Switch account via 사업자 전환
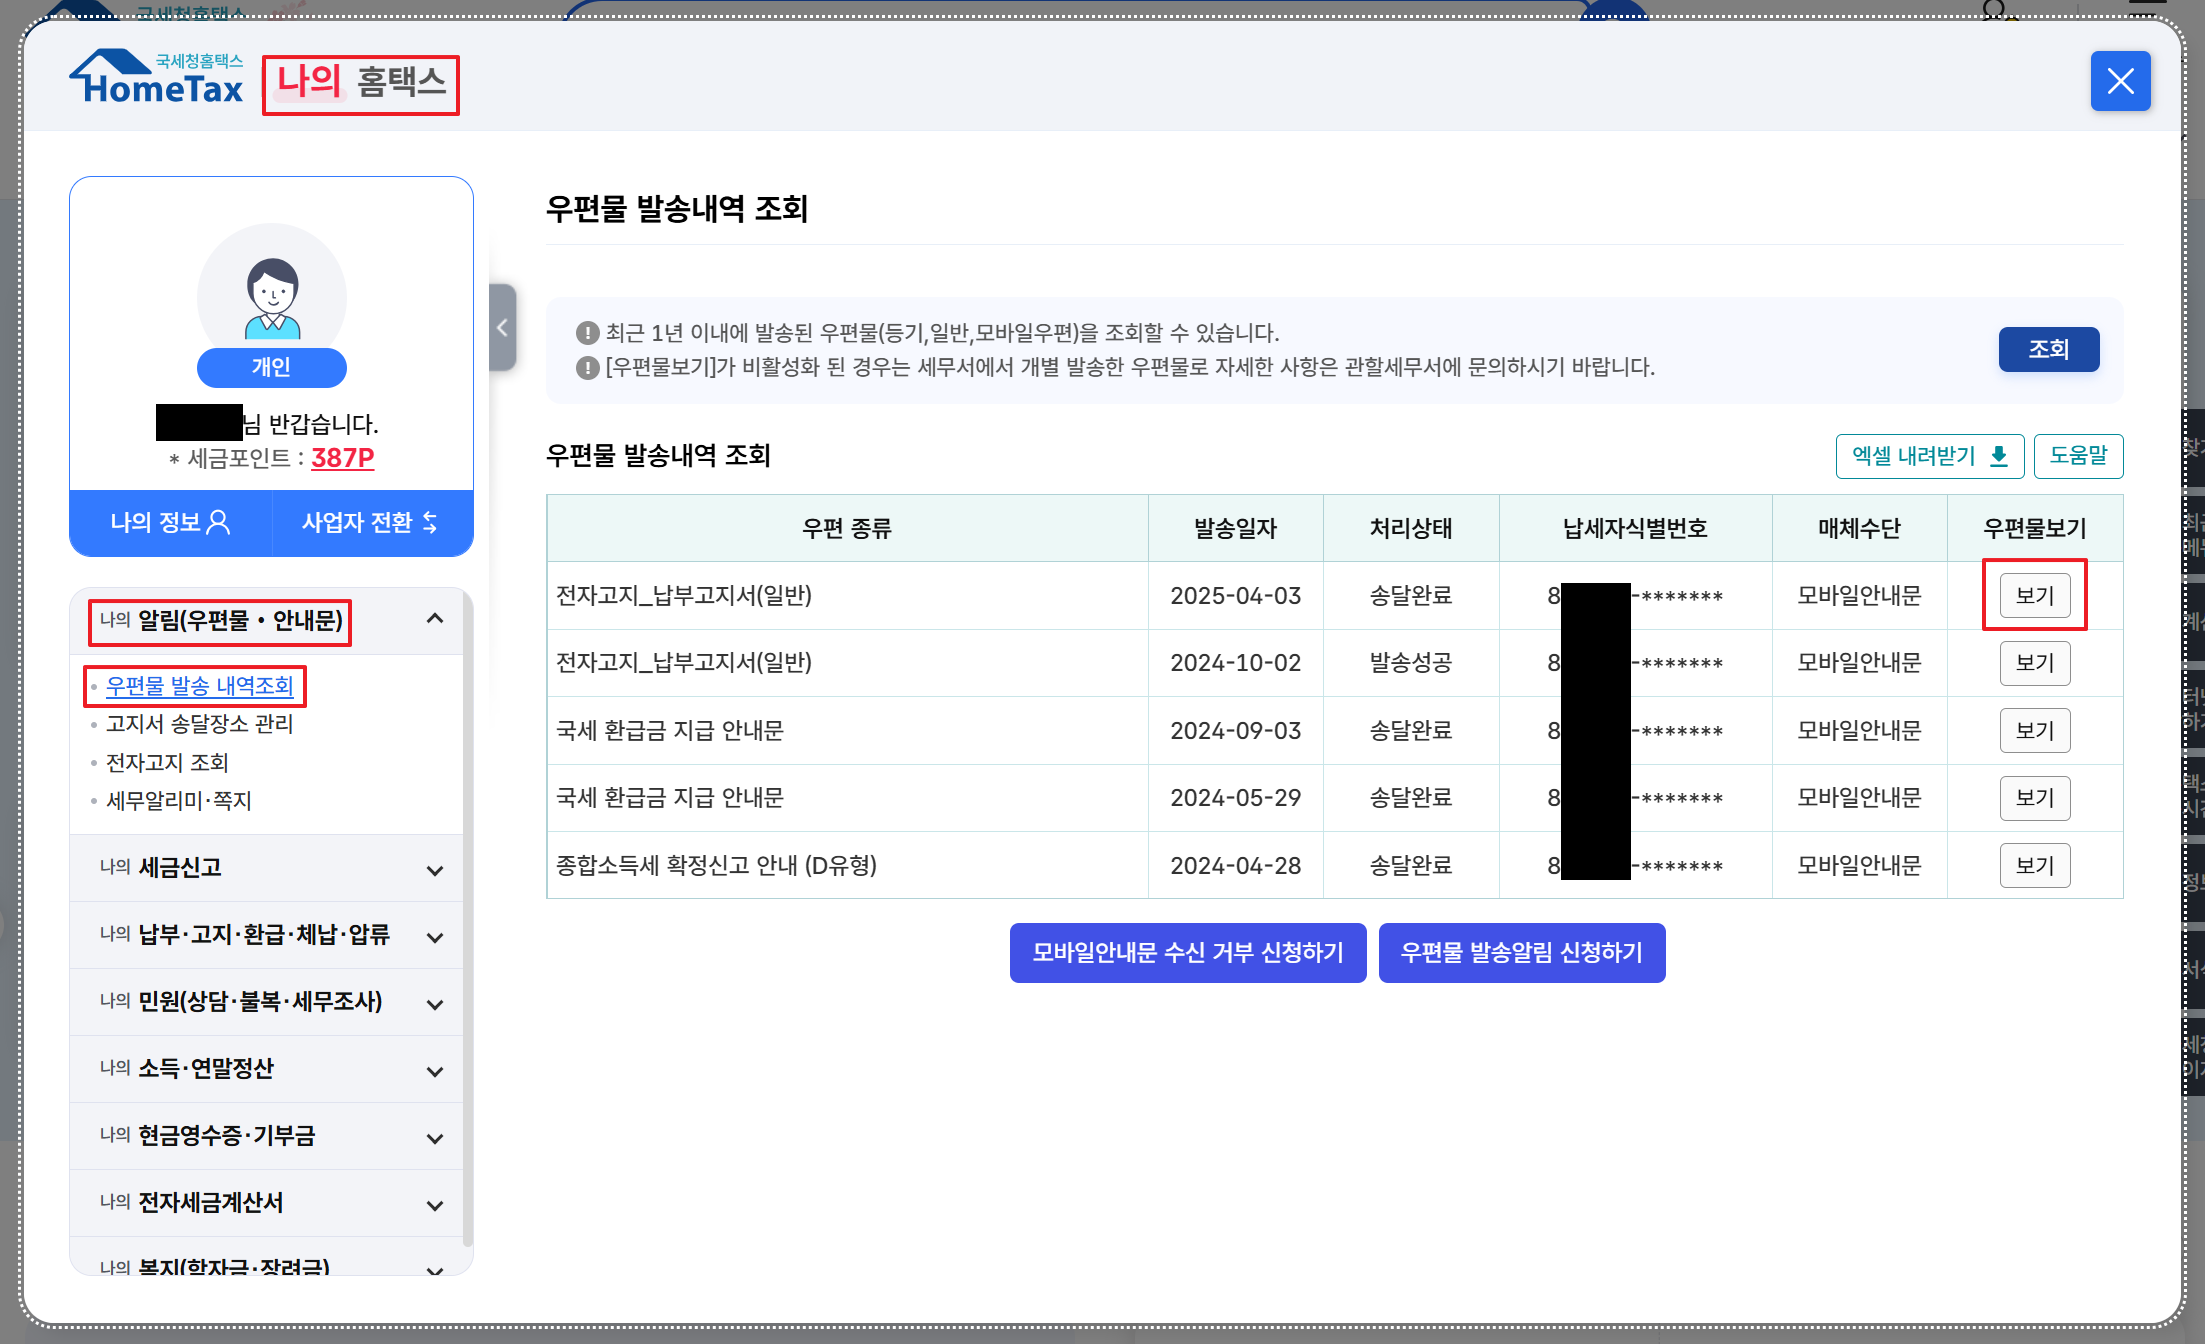This screenshot has height=1344, width=2205. (371, 522)
